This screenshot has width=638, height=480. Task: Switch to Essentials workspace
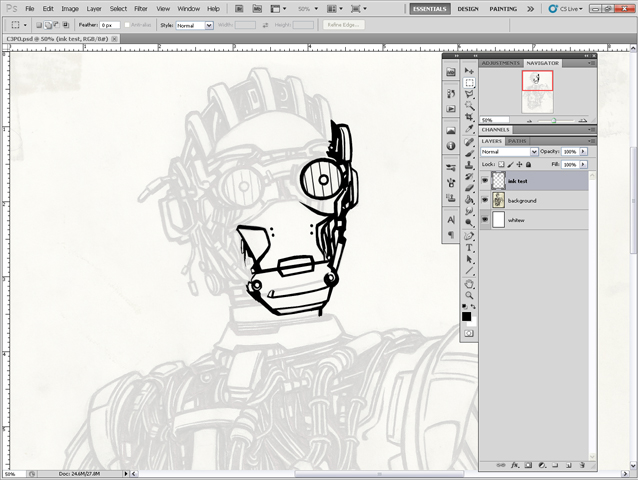click(430, 9)
